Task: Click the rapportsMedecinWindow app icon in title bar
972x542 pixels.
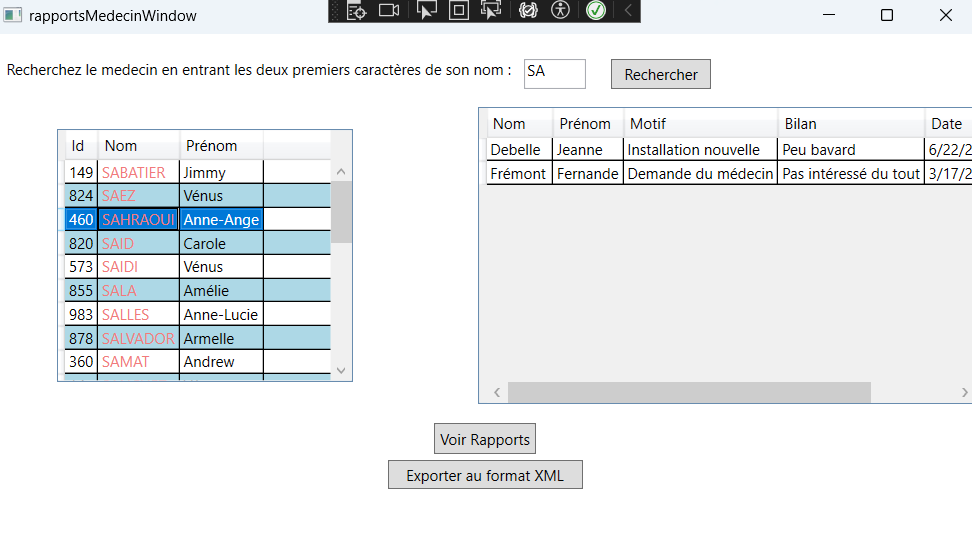Action: coord(12,15)
